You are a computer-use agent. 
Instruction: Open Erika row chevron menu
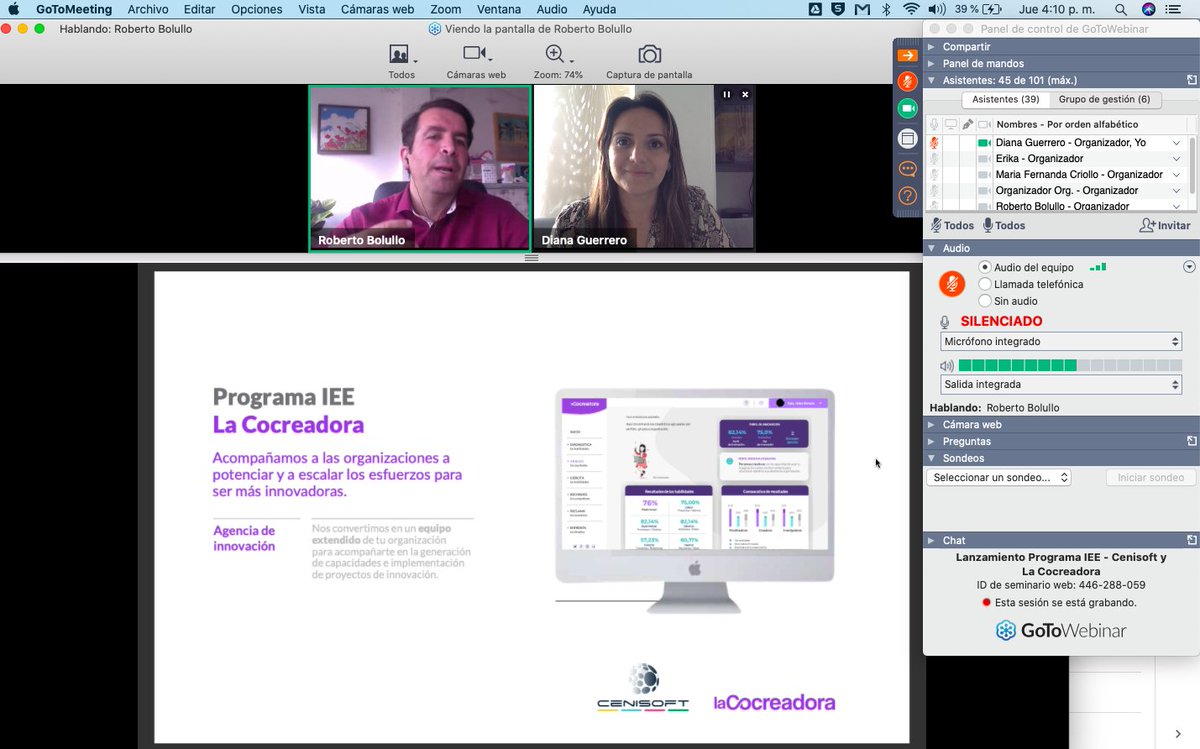point(1178,159)
